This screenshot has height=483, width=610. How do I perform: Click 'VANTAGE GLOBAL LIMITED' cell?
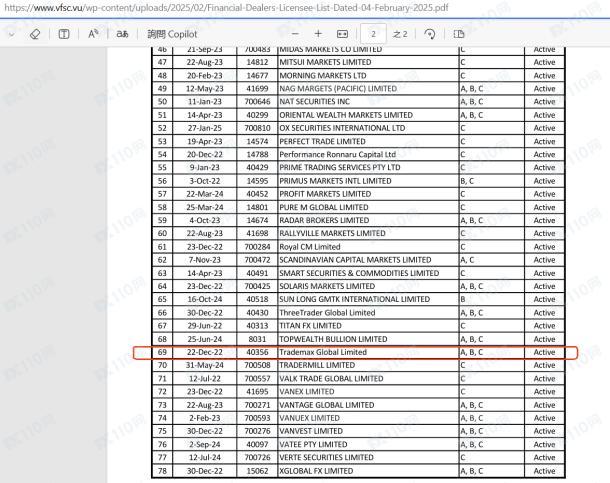(x=368, y=405)
